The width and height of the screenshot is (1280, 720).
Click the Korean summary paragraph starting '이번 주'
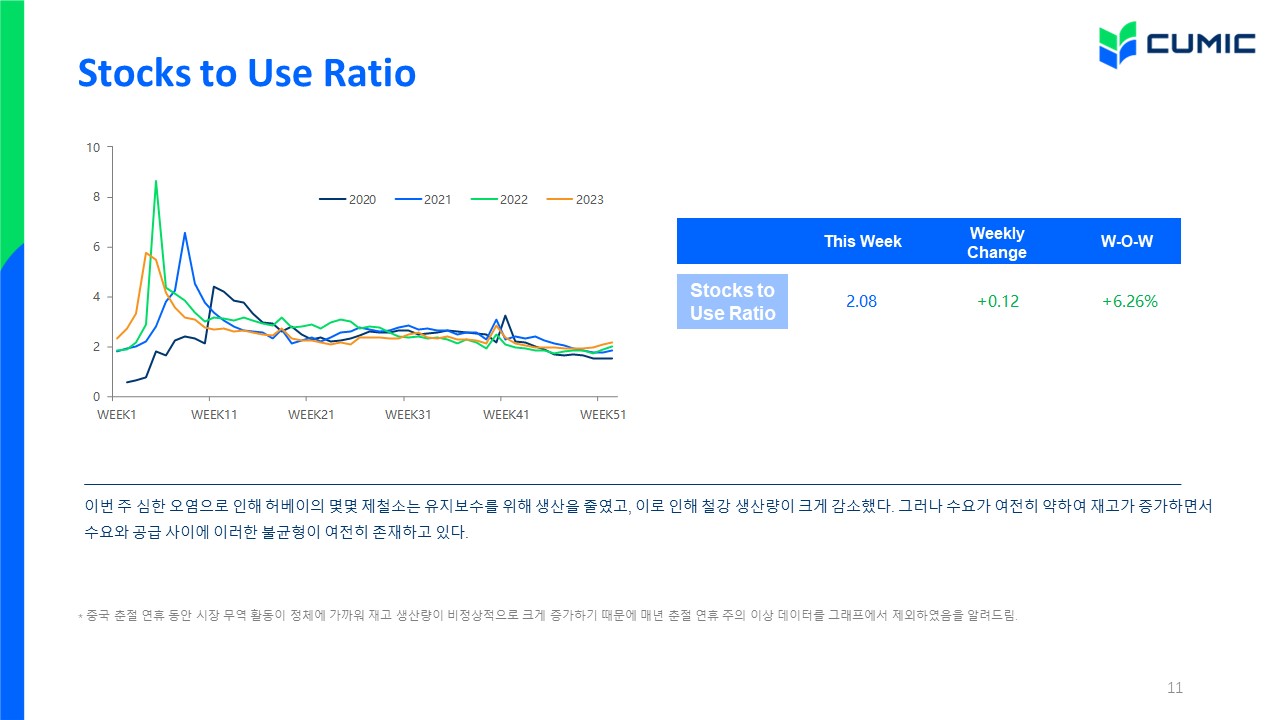pos(648,519)
